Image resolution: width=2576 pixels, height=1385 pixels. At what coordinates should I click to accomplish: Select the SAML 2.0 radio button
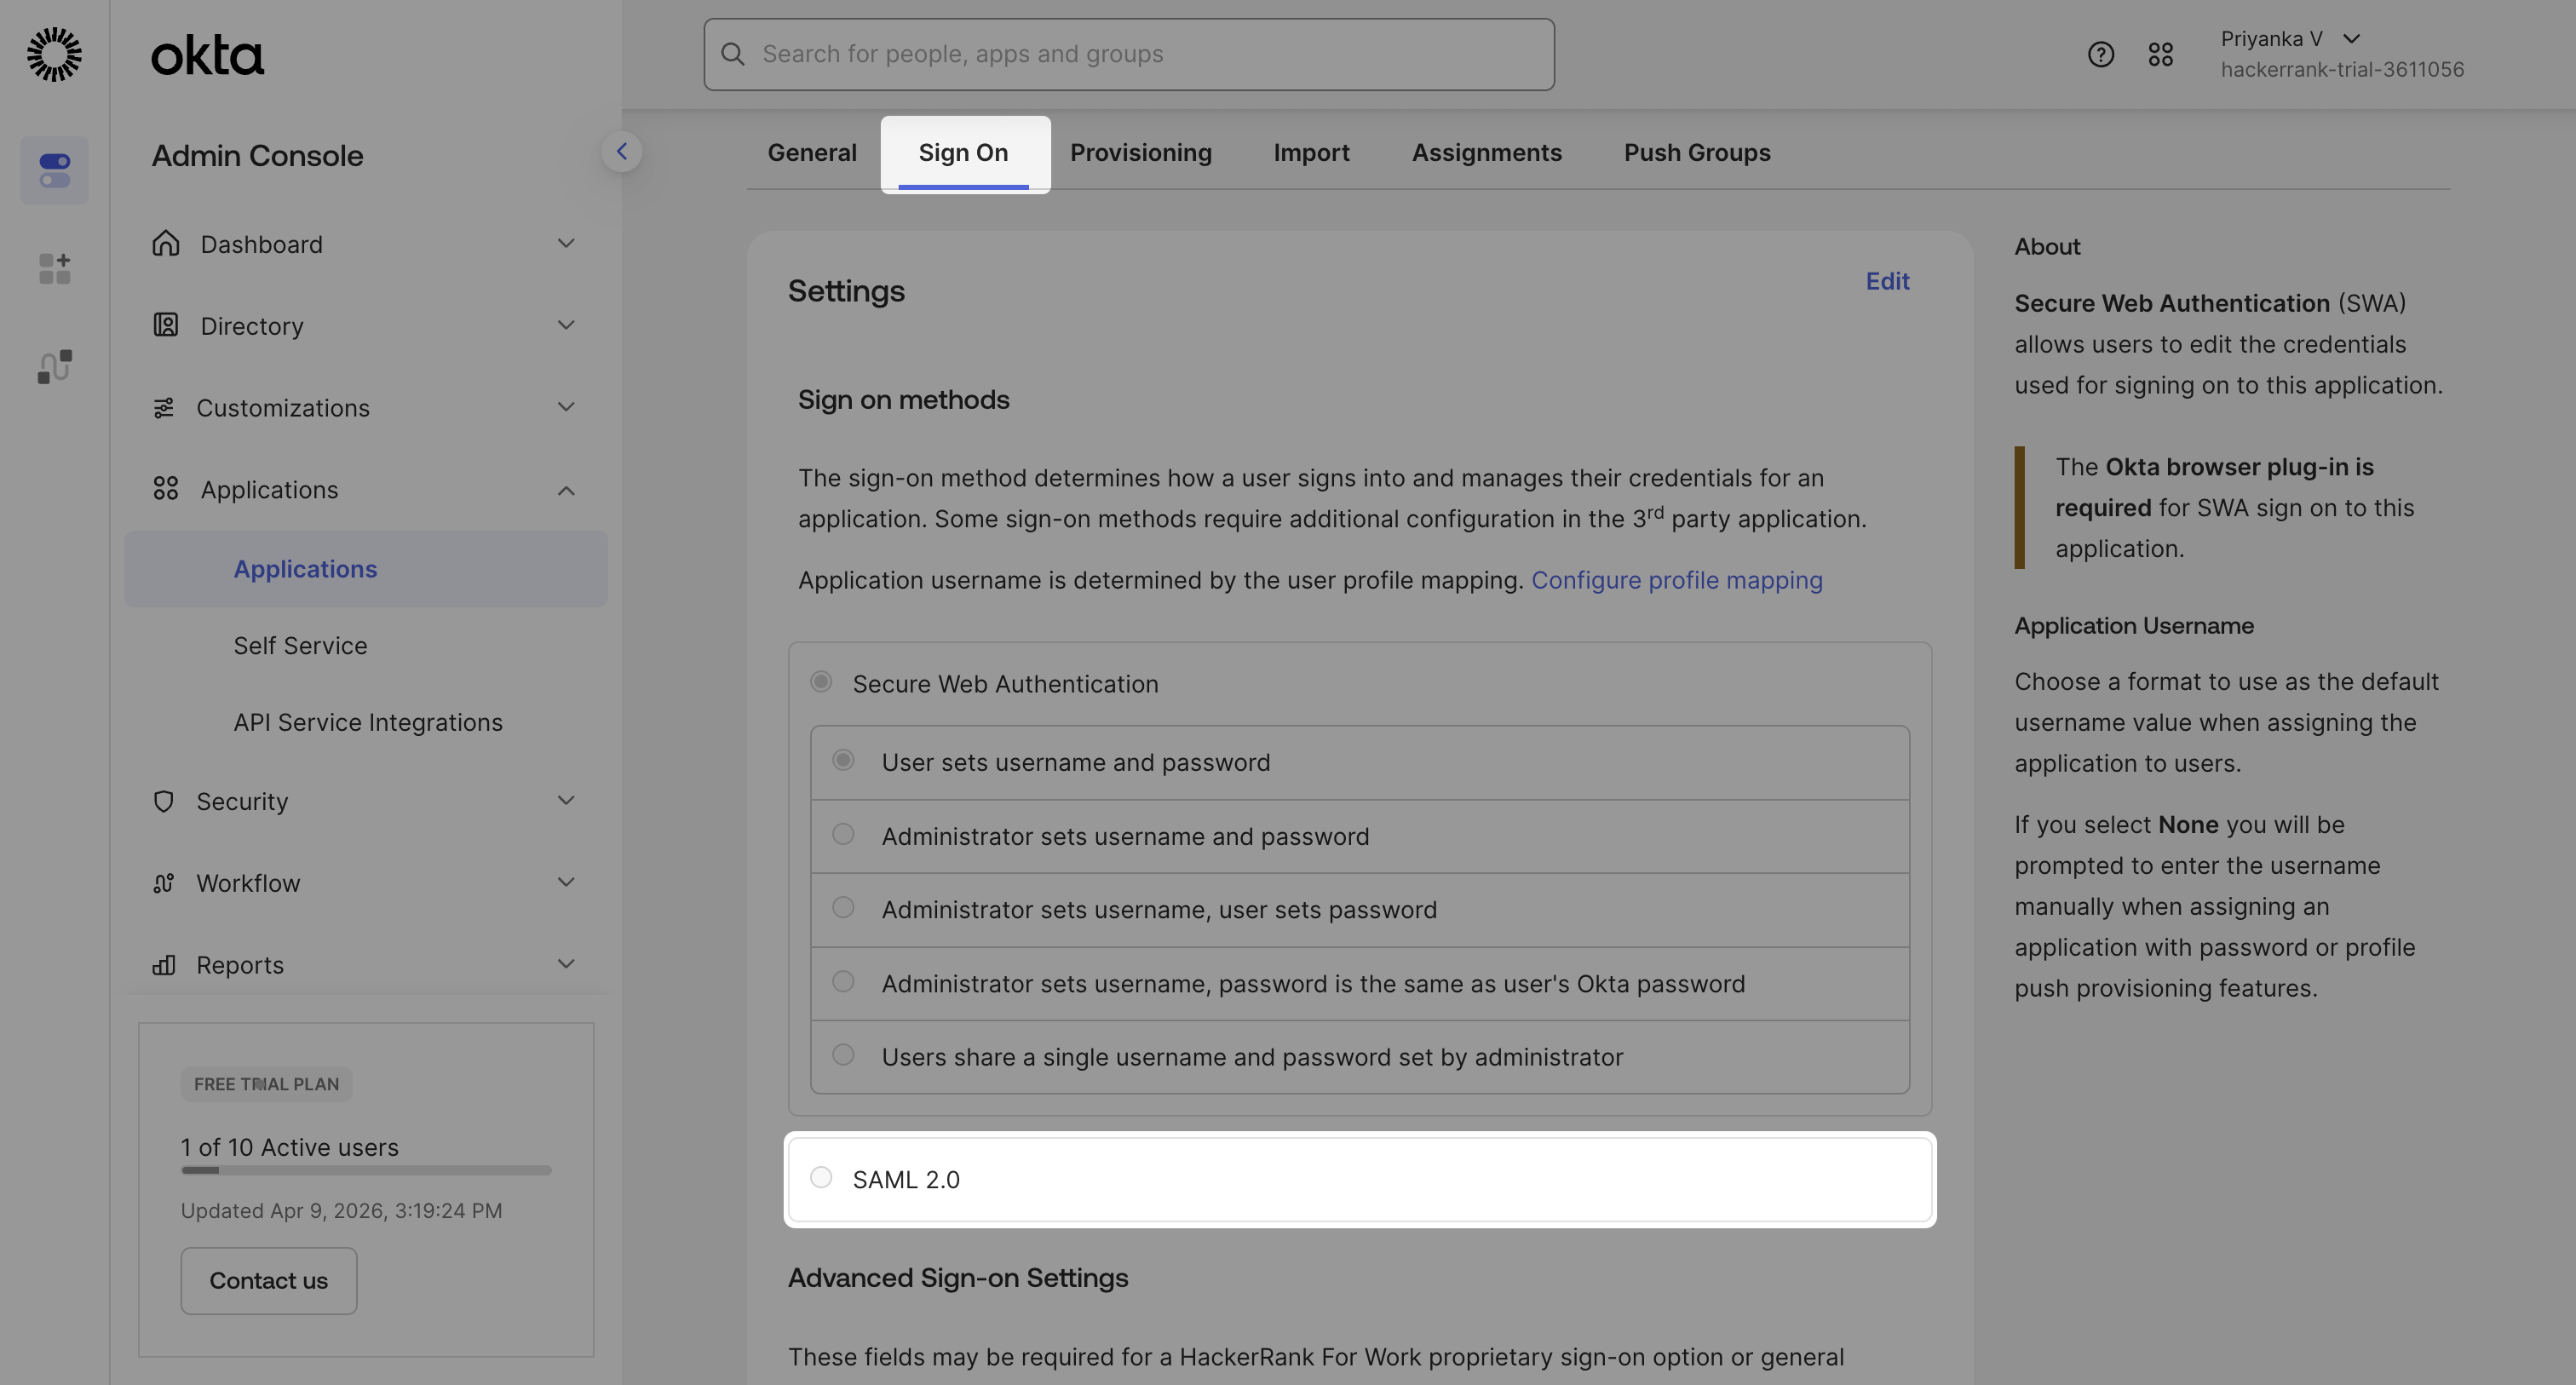click(821, 1178)
